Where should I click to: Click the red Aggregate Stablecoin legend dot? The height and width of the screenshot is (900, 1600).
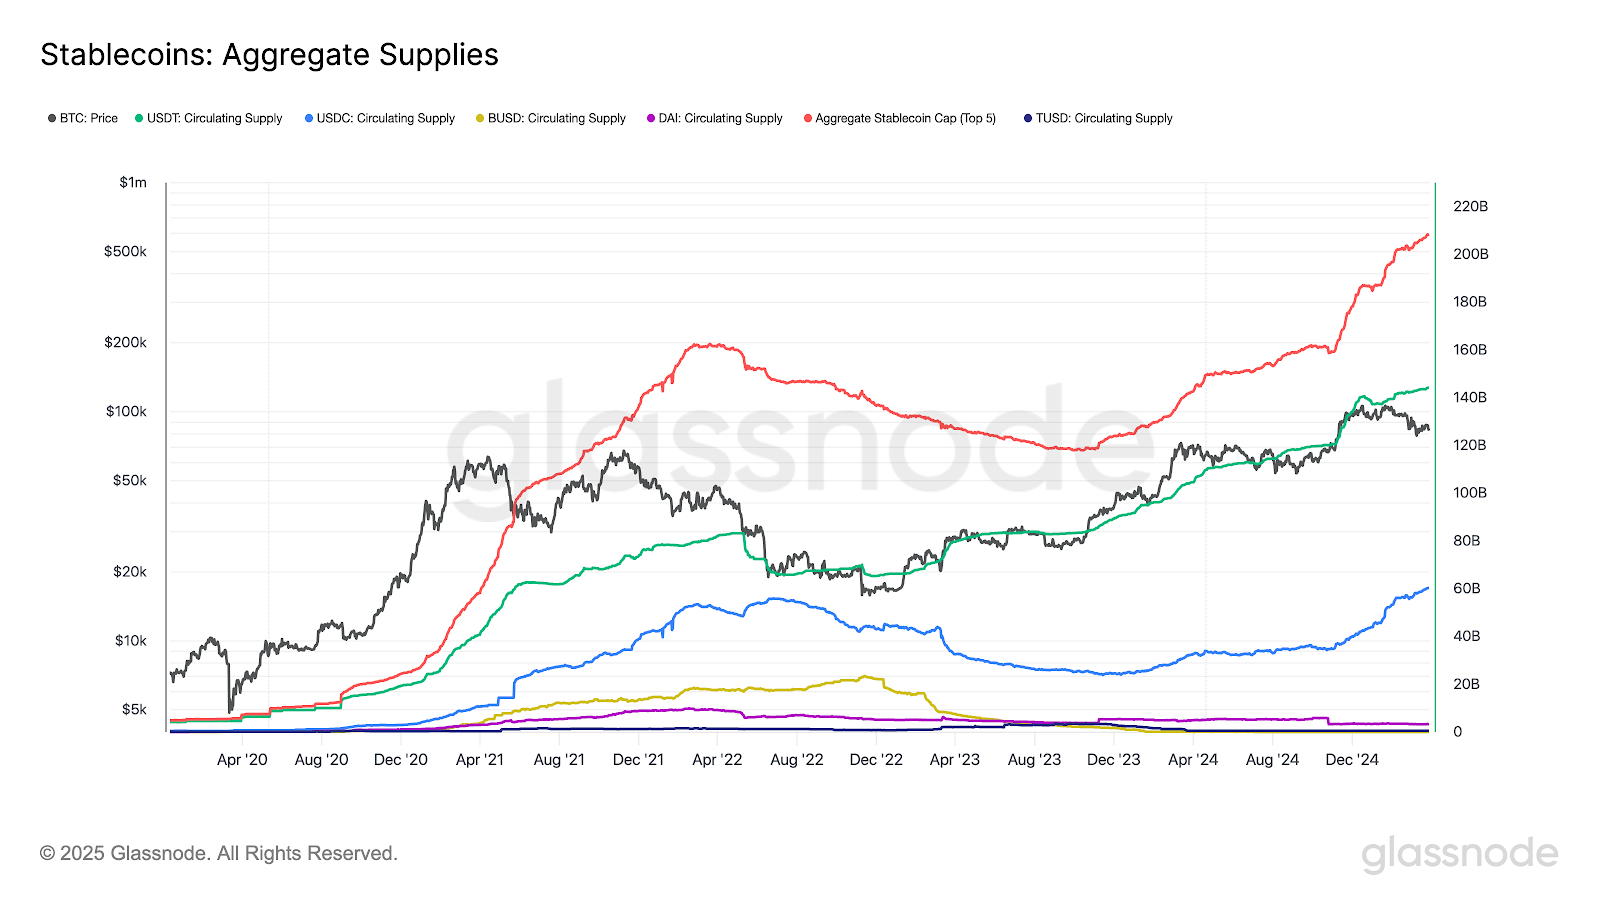807,118
